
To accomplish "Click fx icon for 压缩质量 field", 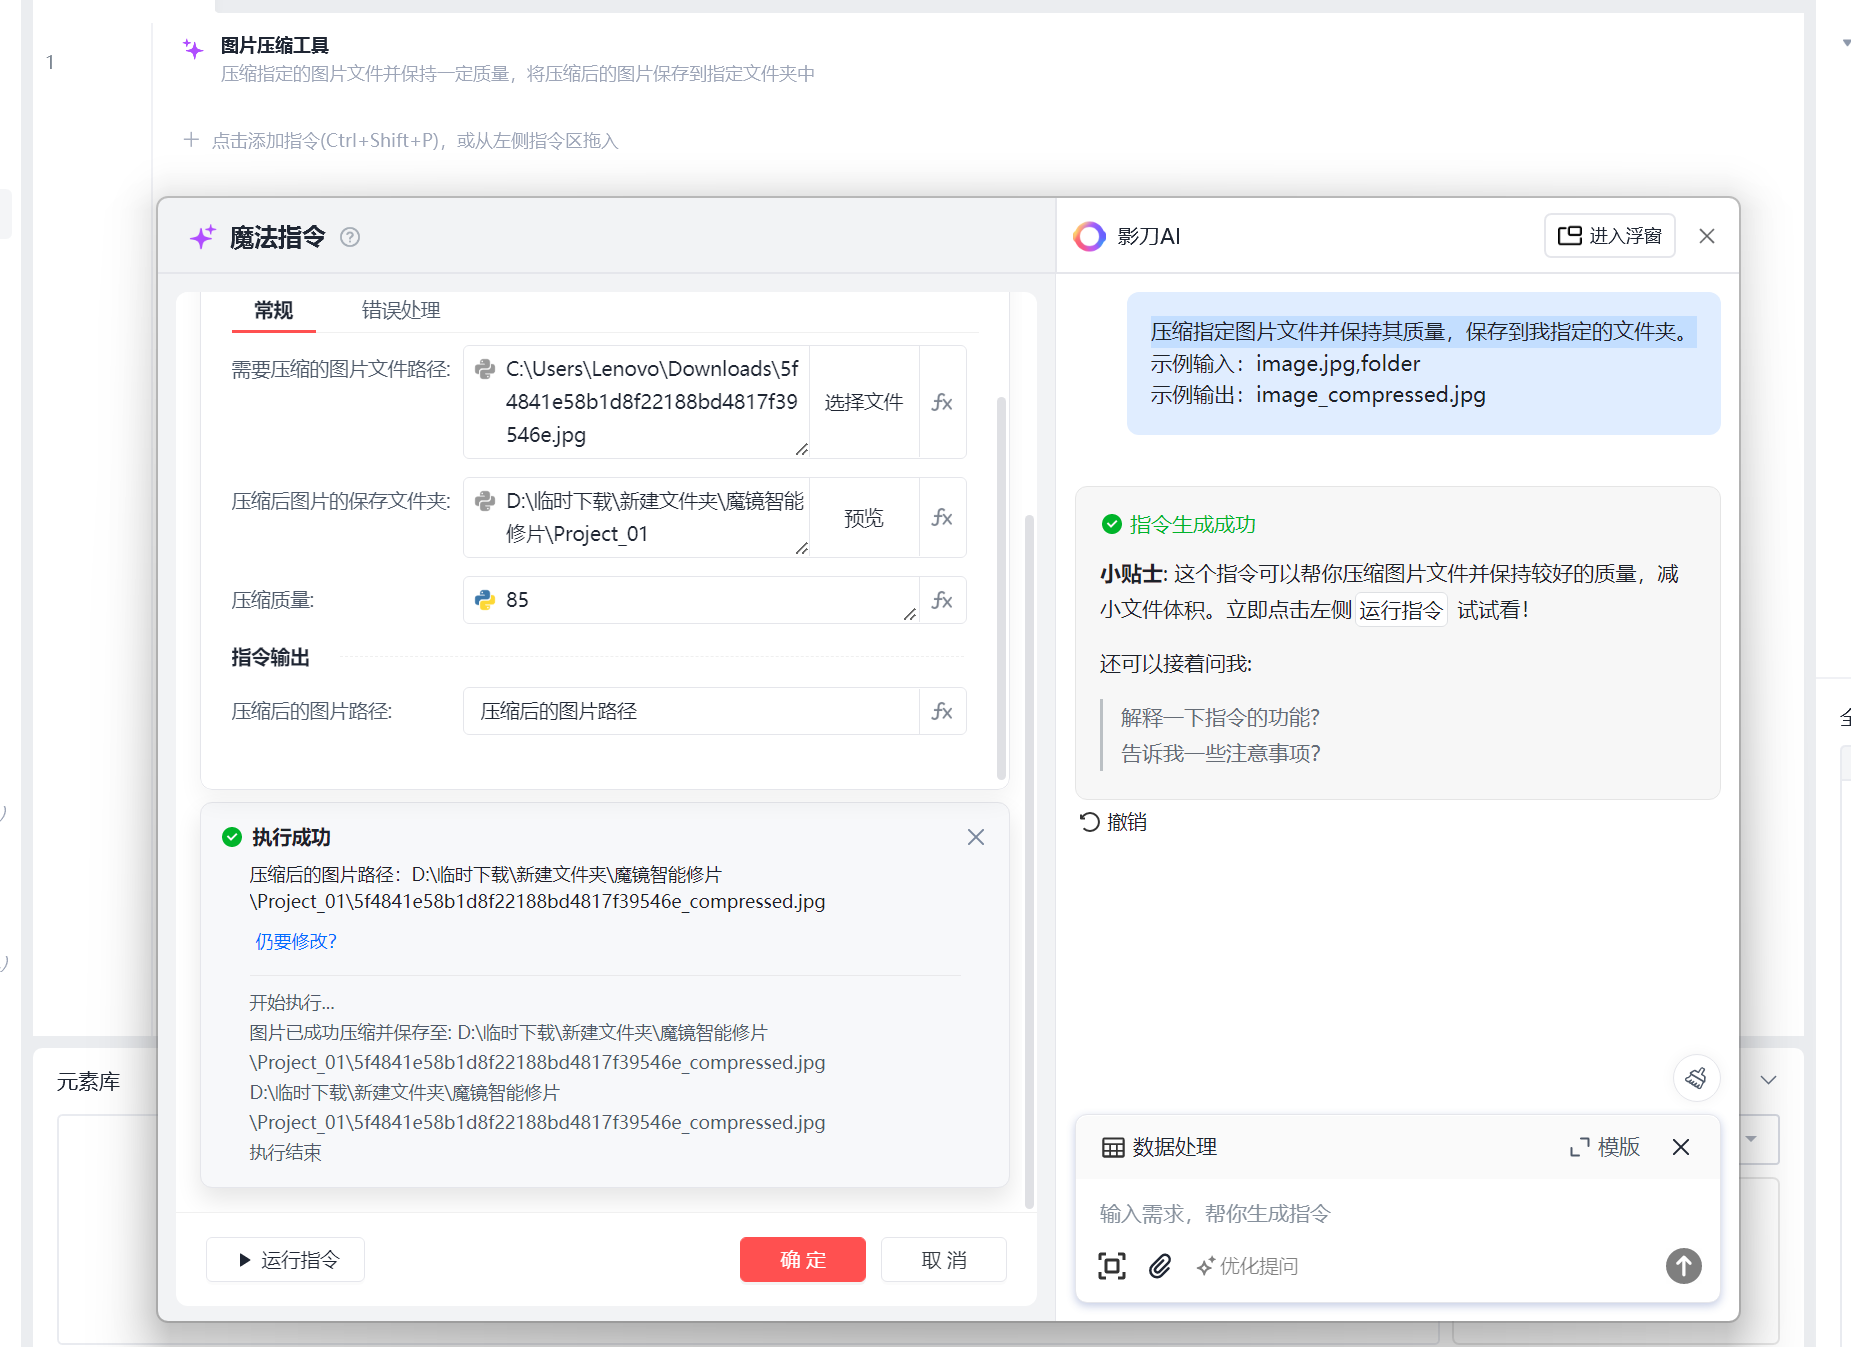I will click(942, 600).
